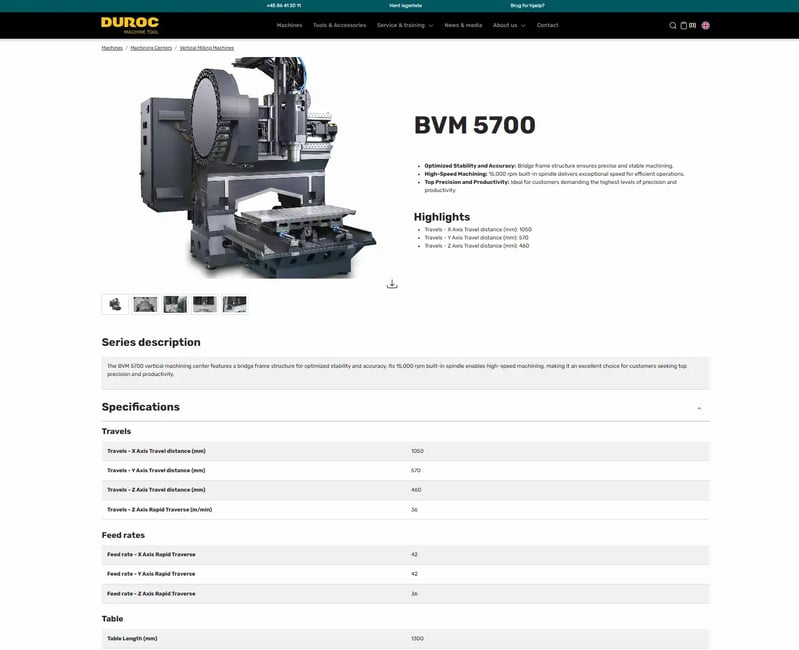Click the Travels section heading
The height and width of the screenshot is (650, 799).
pyautogui.click(x=116, y=431)
